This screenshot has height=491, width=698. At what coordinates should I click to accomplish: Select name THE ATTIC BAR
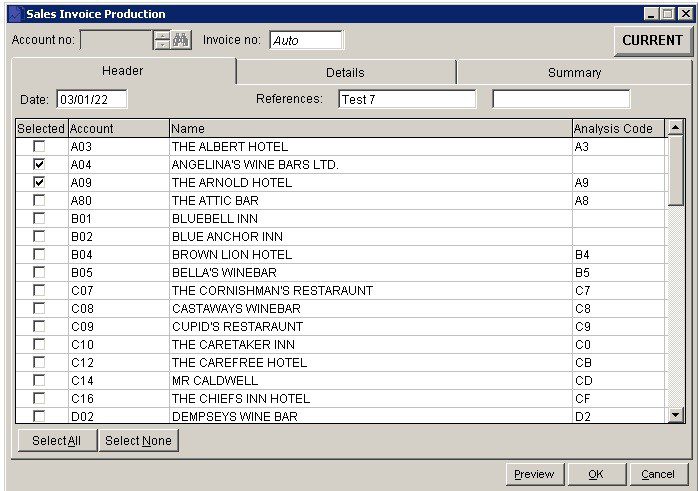tap(215, 201)
